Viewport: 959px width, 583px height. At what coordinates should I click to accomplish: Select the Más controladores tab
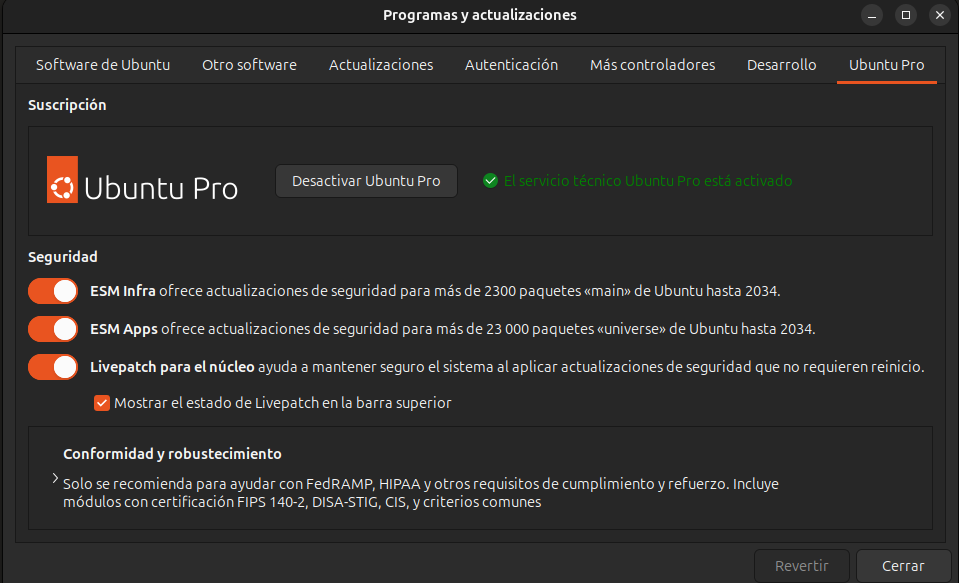[653, 65]
